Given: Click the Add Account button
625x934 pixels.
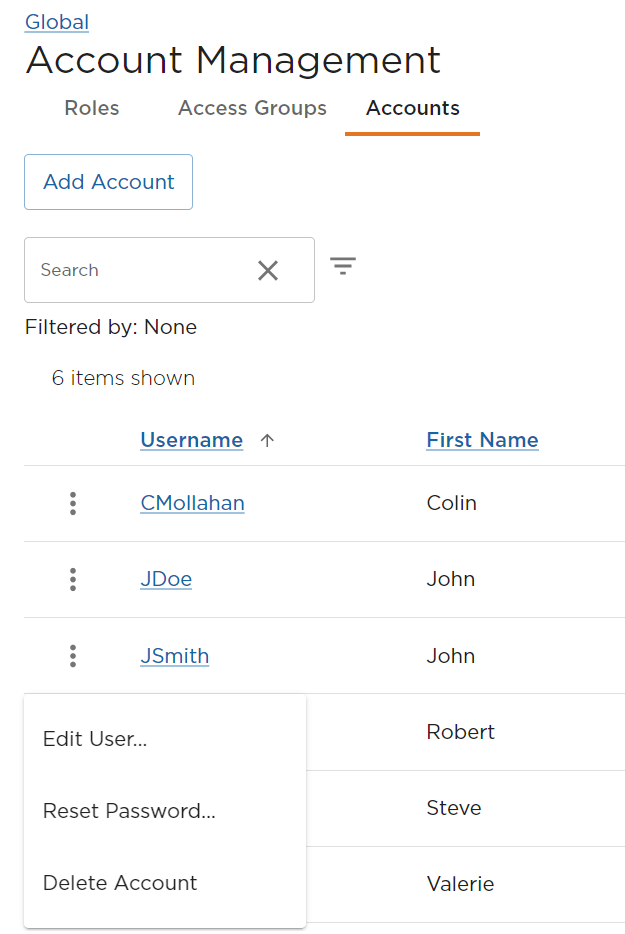Looking at the screenshot, I should pyautogui.click(x=108, y=181).
